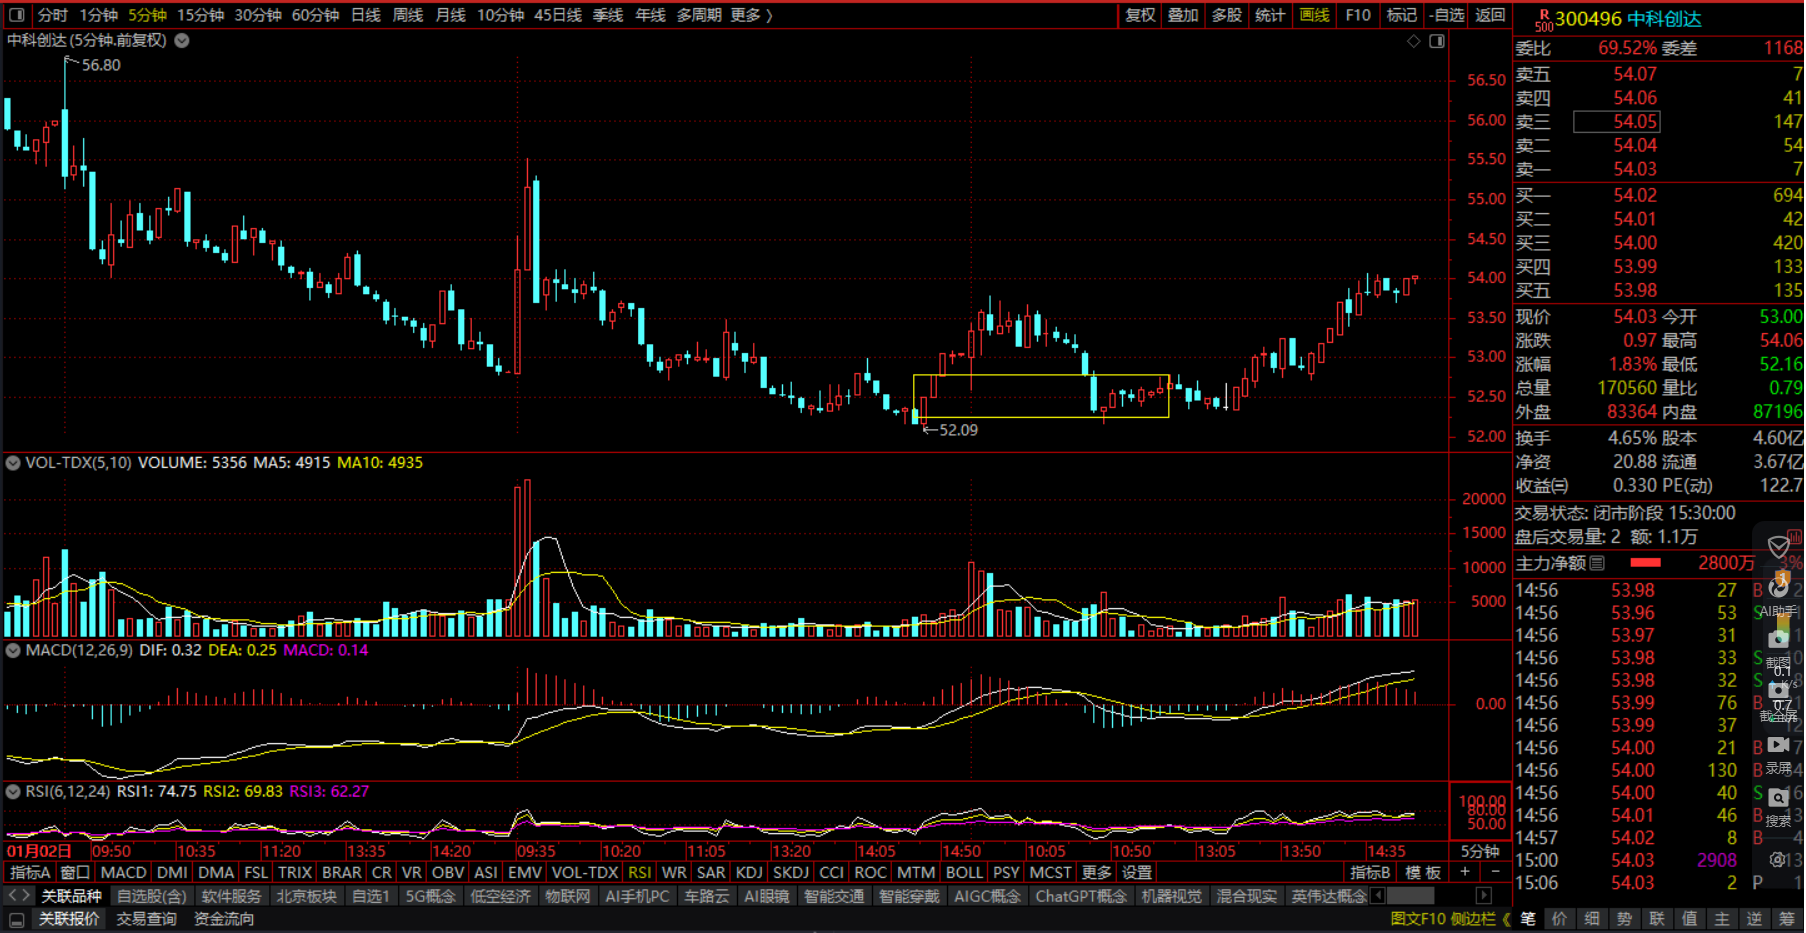Open the 指标A indicator group
Viewport: 1806px width, 933px height.
(29, 872)
